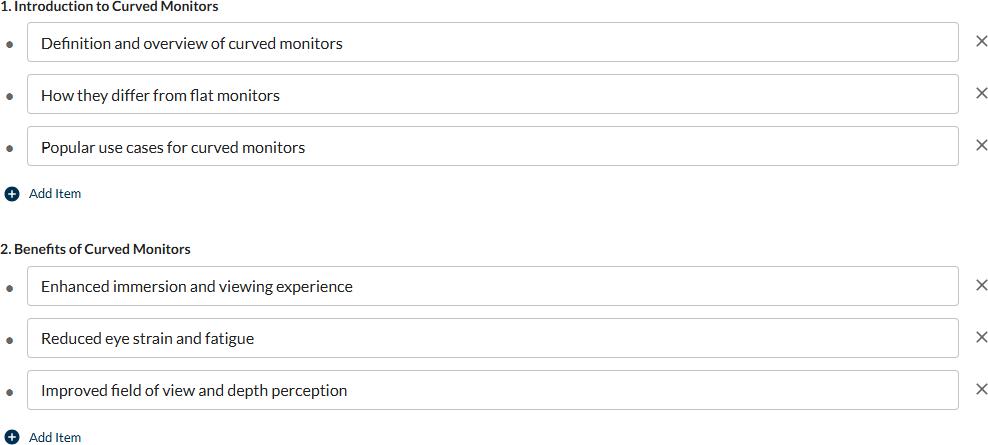Viewport: 988px width, 445px height.
Task: Edit the 'Definition and overview of curved monitors' field
Action: [x=492, y=43]
